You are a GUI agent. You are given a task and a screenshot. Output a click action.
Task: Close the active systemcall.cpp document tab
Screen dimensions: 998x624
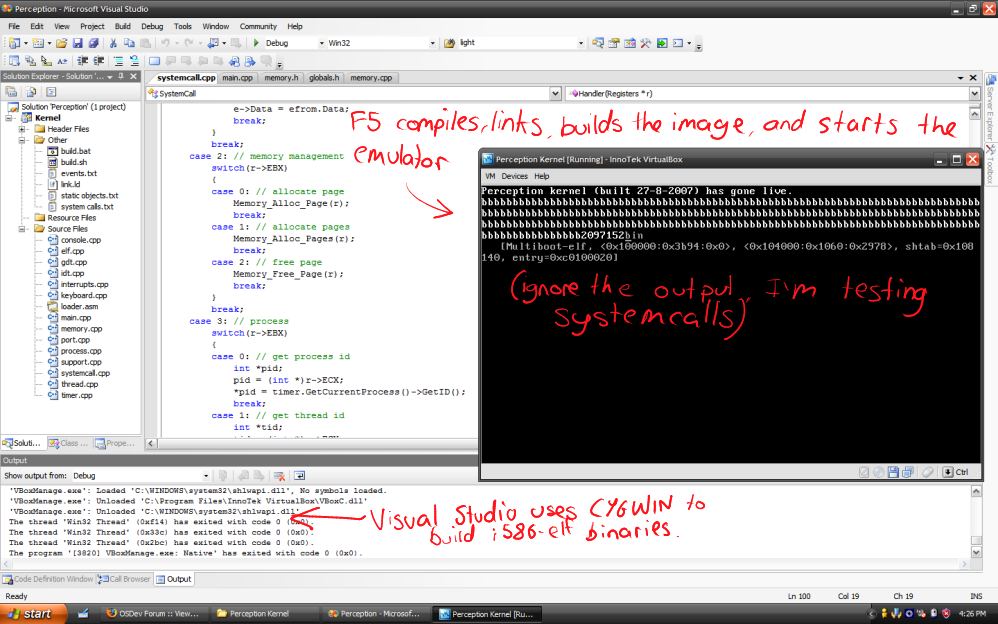pyautogui.click(x=973, y=78)
